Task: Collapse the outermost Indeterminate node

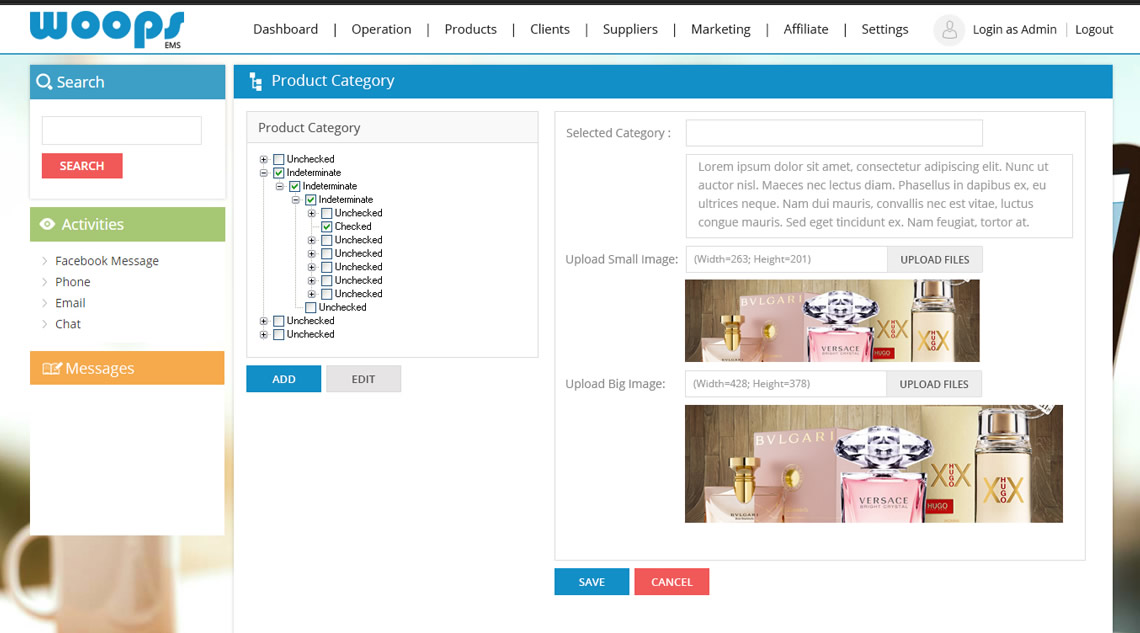Action: (x=264, y=173)
